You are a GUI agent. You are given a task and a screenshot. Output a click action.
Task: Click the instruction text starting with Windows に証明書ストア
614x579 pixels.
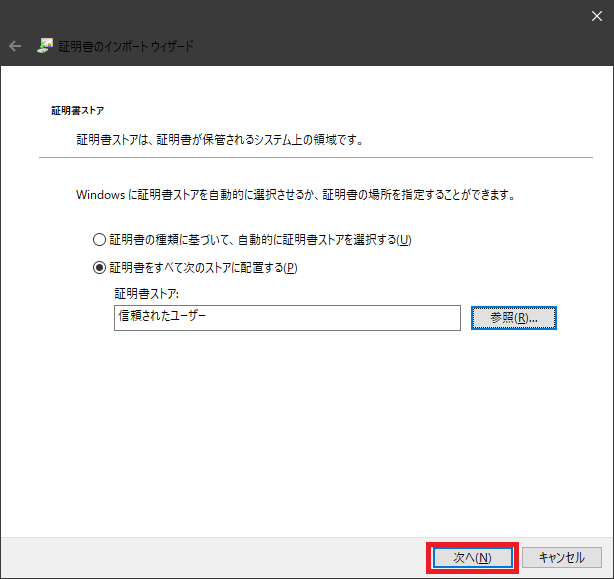[296, 195]
